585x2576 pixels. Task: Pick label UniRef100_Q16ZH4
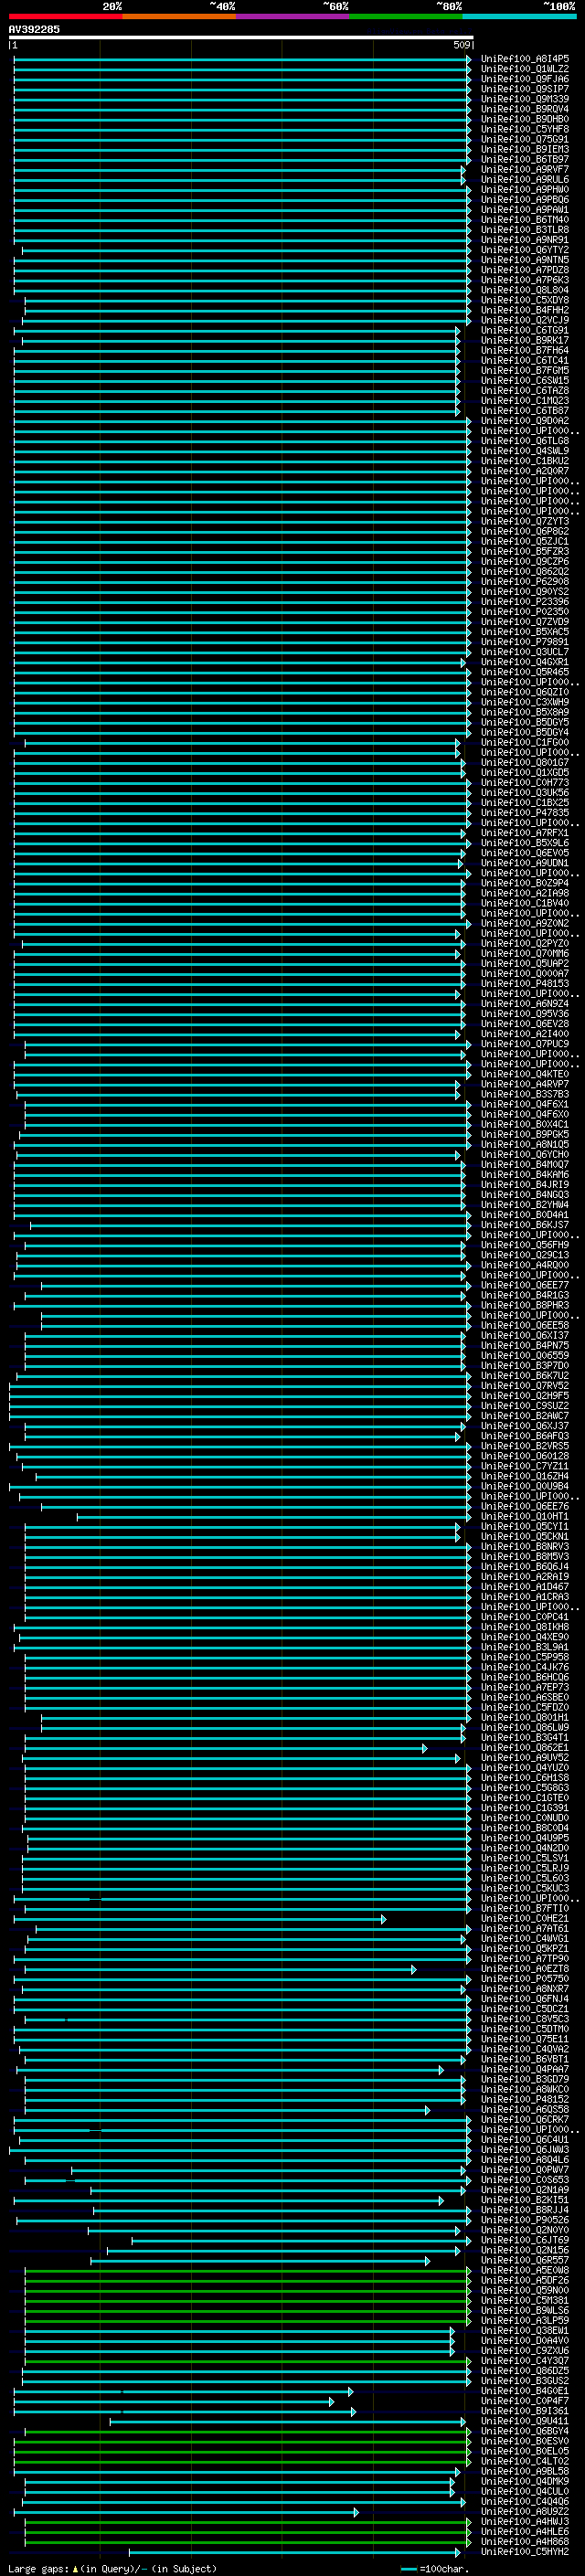[x=525, y=1476]
